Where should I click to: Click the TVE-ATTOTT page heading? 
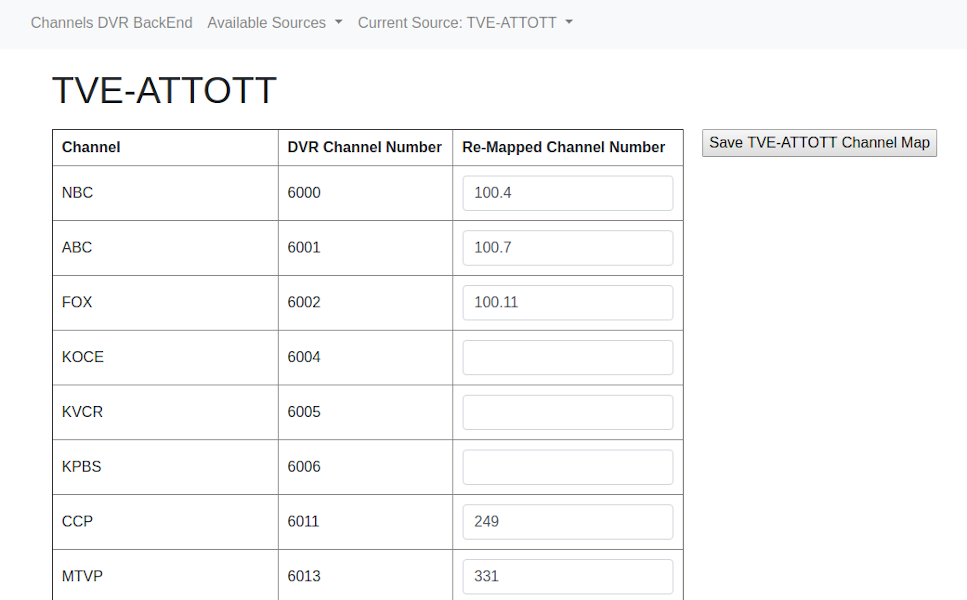164,91
